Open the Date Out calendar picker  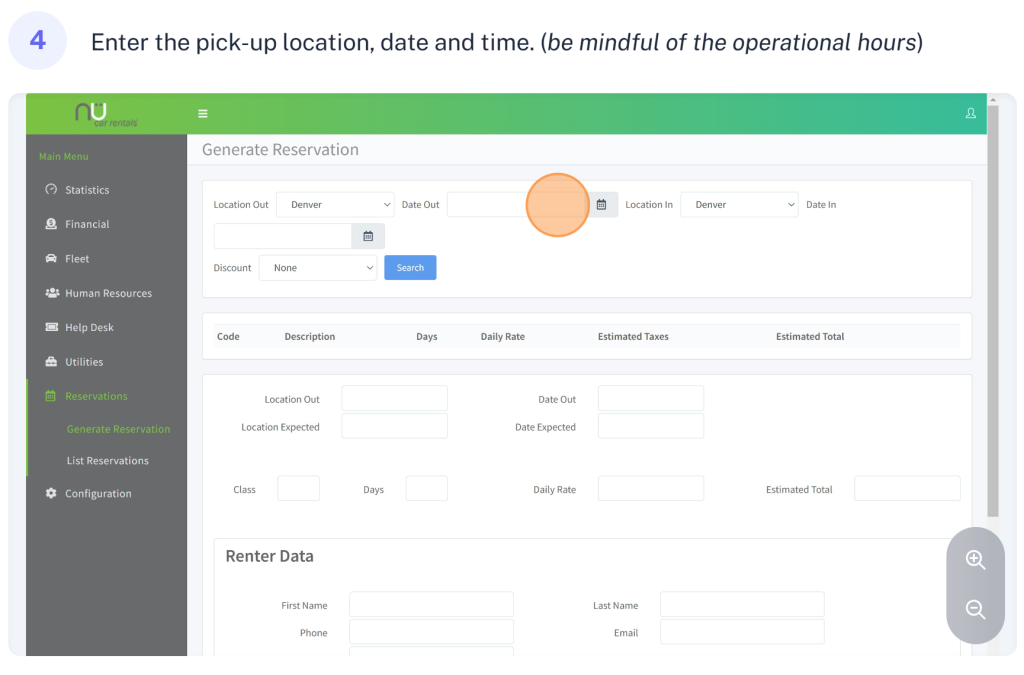pos(601,205)
